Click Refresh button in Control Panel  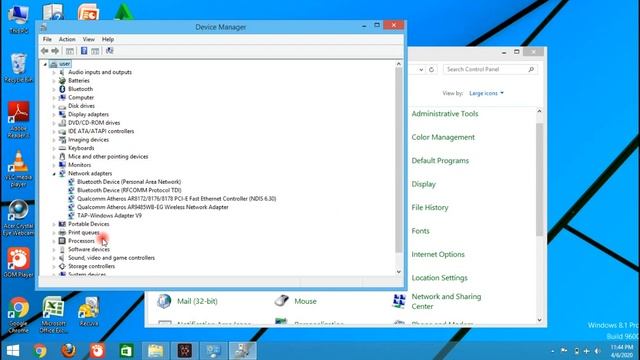(x=431, y=69)
